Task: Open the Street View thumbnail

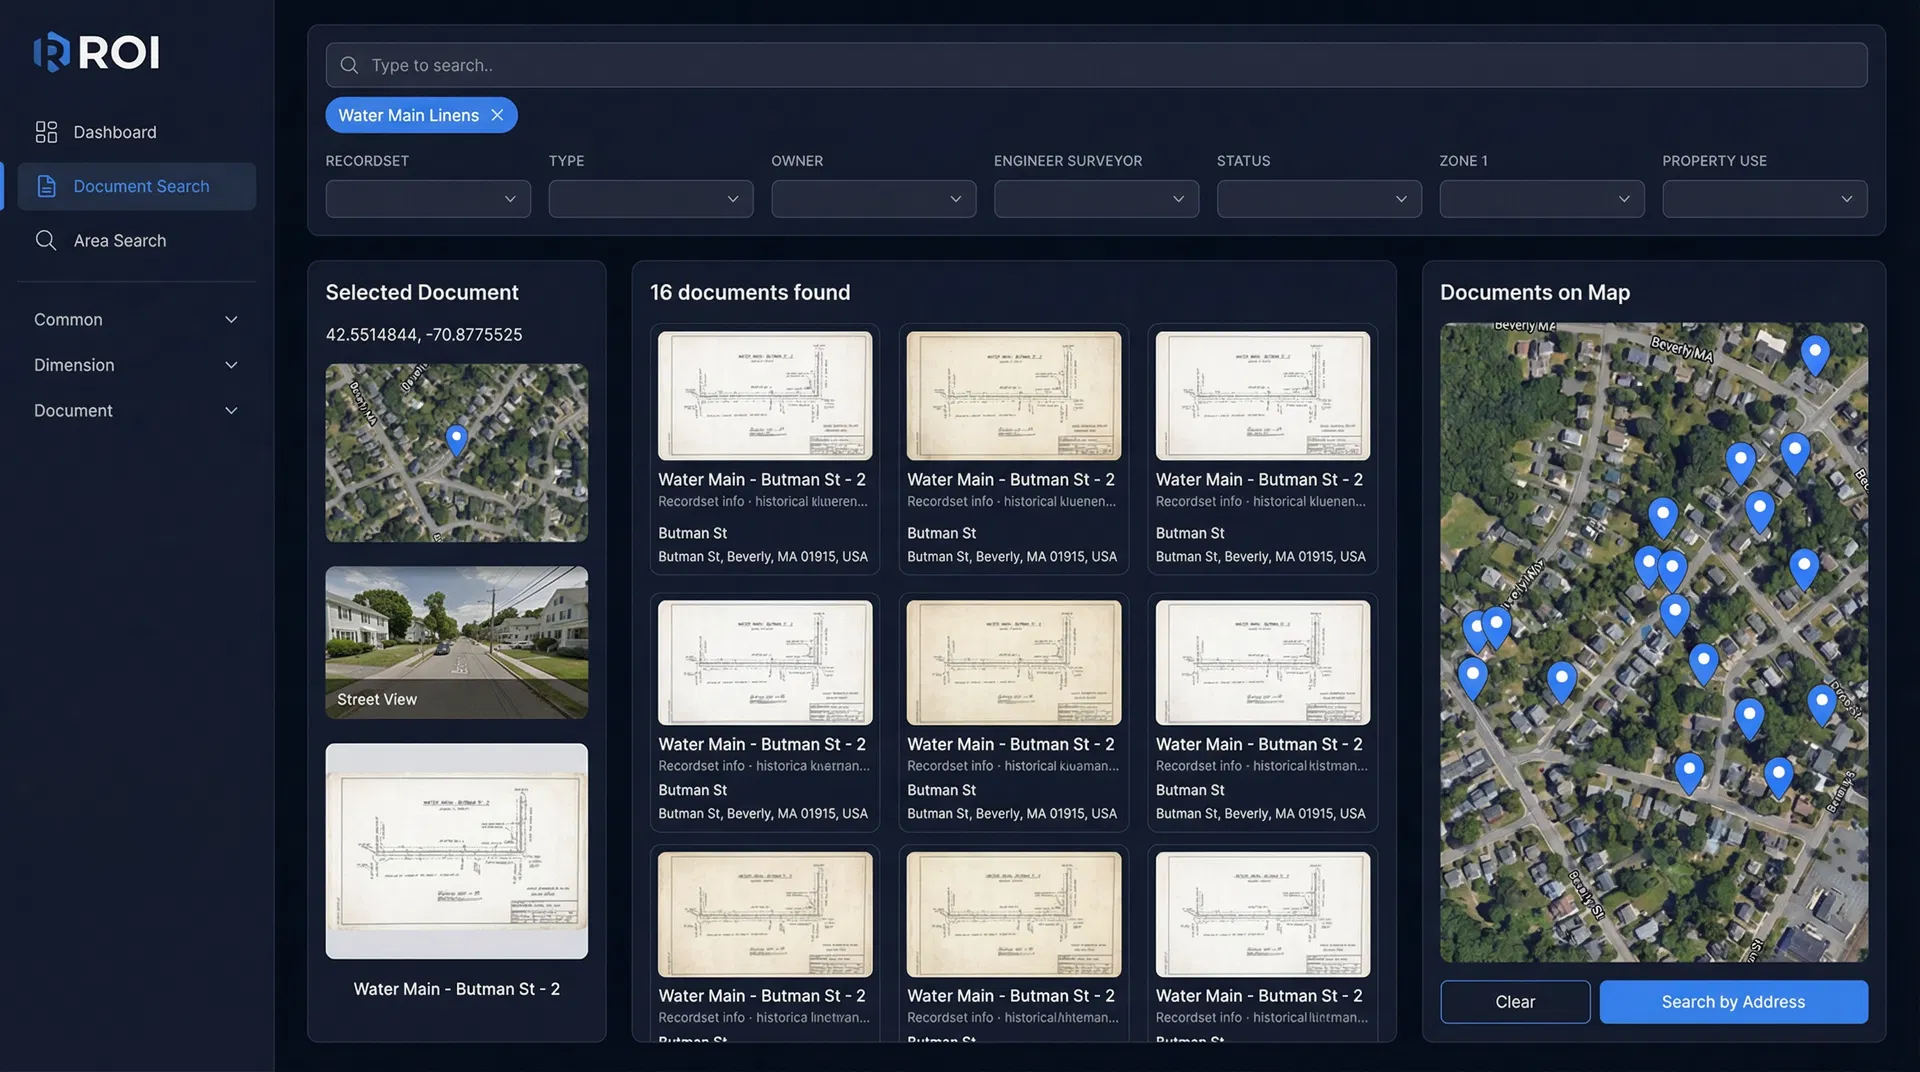Action: click(x=456, y=642)
